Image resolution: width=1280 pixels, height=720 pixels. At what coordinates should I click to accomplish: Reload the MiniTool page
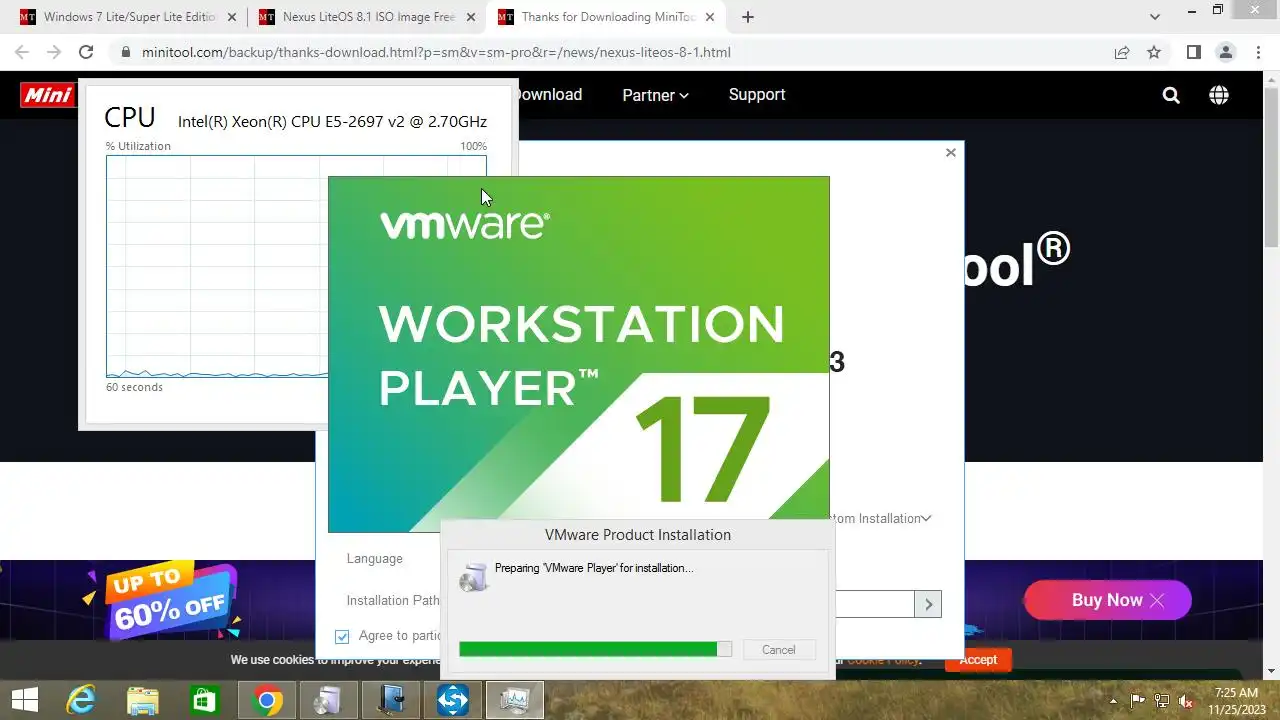tap(86, 52)
